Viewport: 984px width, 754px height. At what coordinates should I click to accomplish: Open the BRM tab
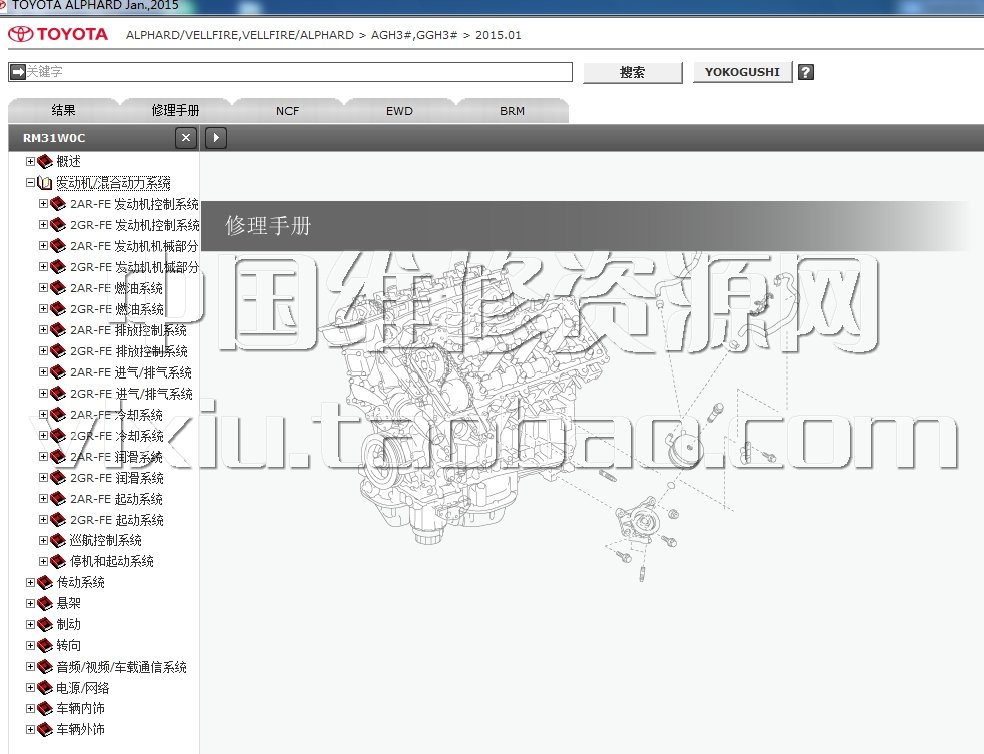(x=512, y=110)
